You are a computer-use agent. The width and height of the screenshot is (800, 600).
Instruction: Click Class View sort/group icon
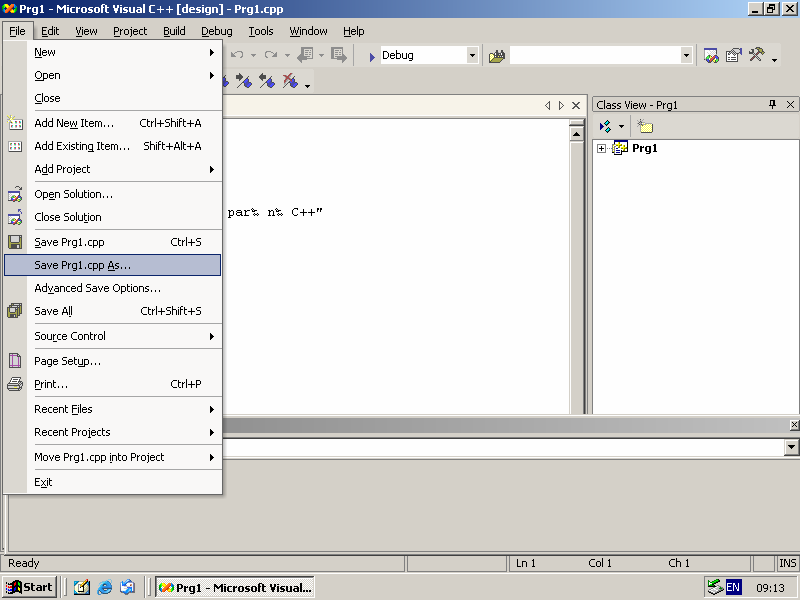pyautogui.click(x=605, y=126)
